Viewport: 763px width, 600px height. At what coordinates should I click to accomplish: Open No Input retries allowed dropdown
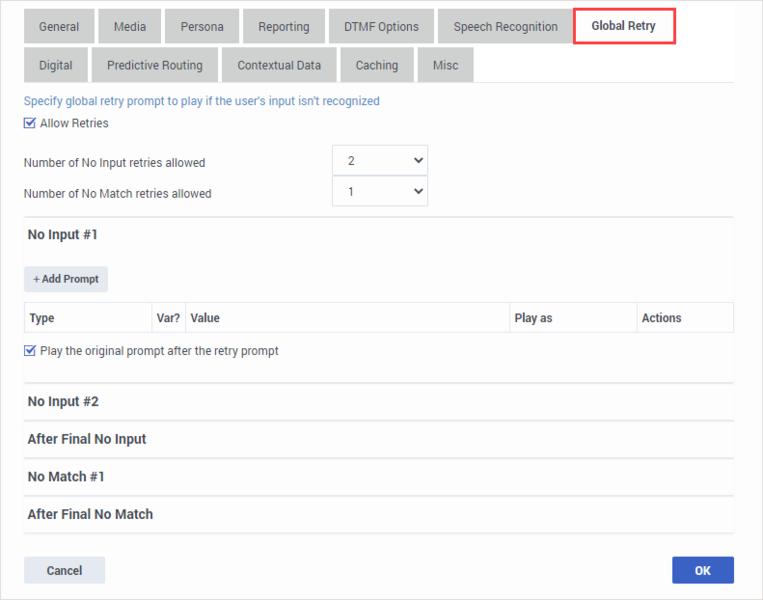coord(380,160)
